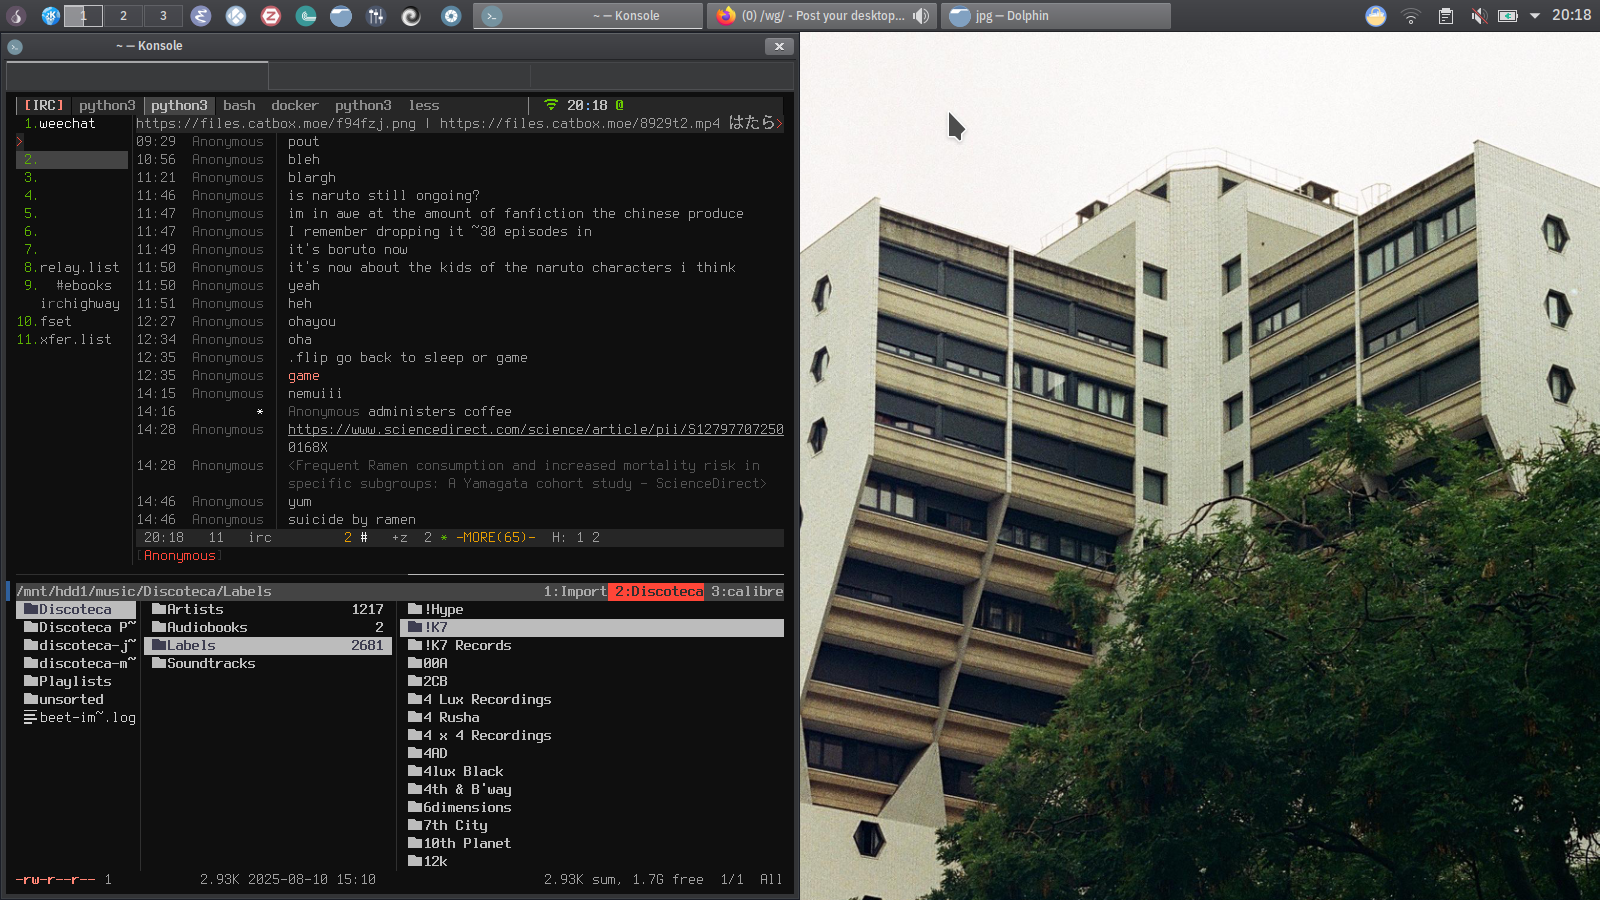Open the files.catbox.moe f94fzj.png link
The image size is (1600, 900).
[x=276, y=123]
